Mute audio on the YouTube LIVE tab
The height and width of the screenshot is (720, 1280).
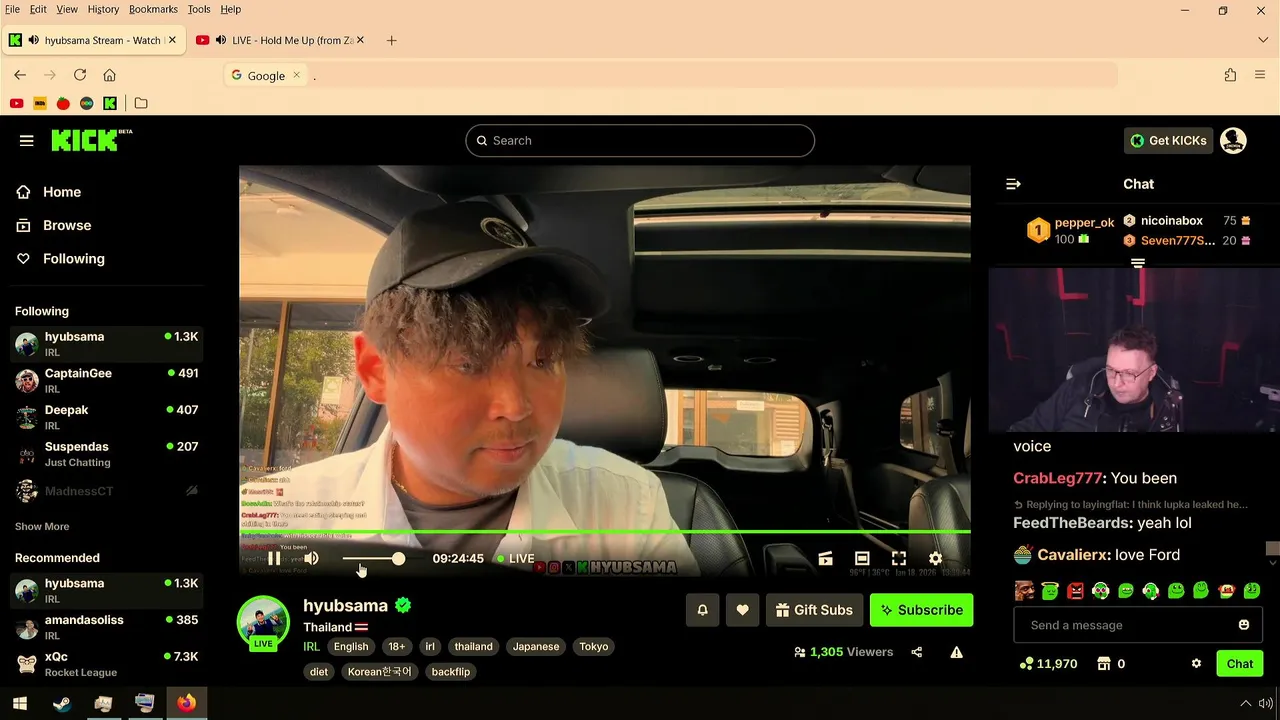click(x=220, y=40)
